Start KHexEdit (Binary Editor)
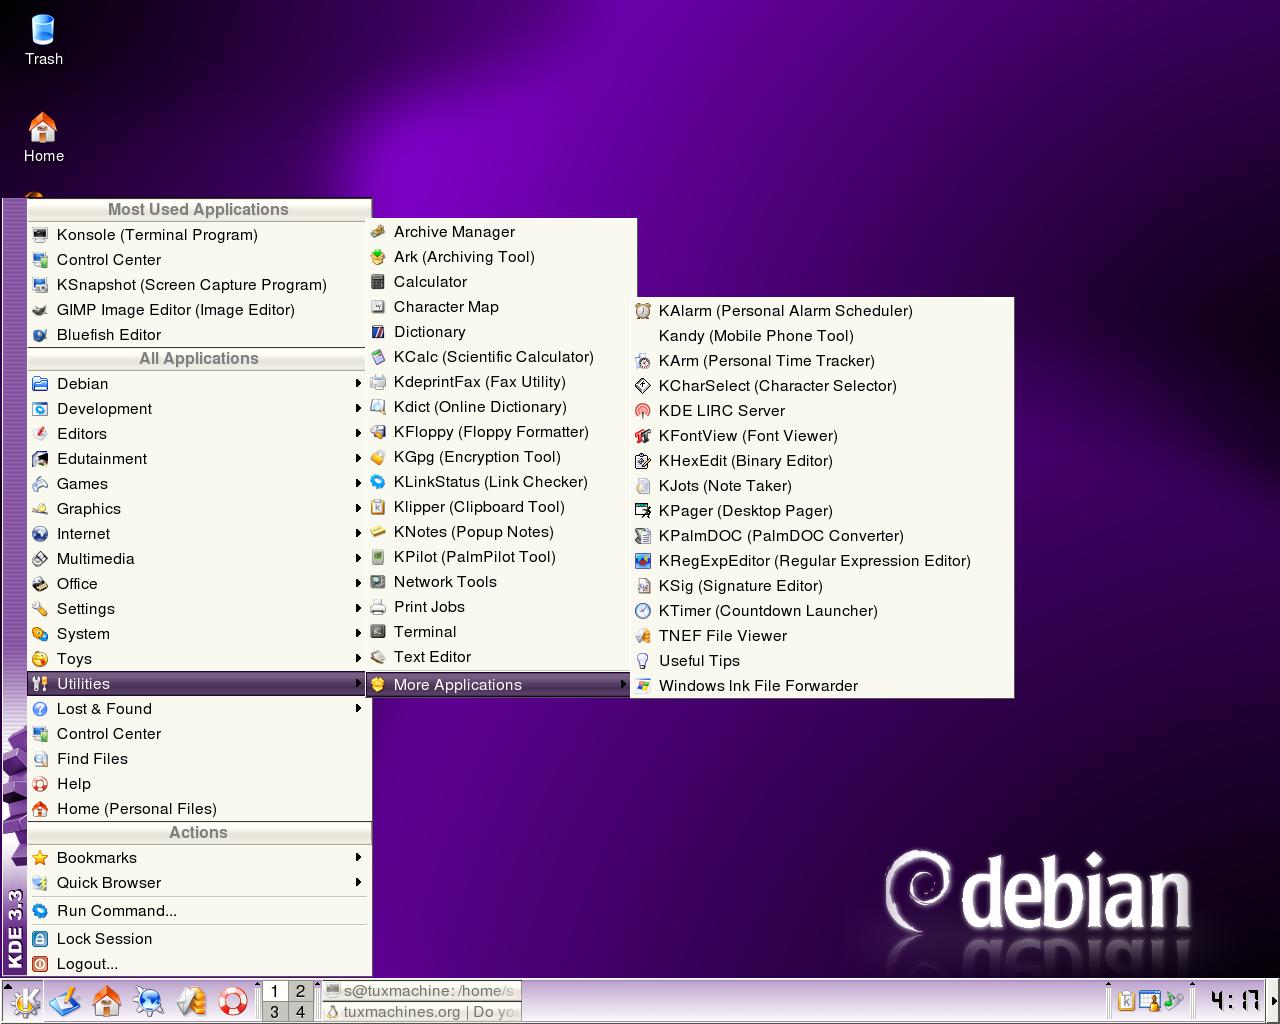The width and height of the screenshot is (1280, 1024). click(x=822, y=461)
